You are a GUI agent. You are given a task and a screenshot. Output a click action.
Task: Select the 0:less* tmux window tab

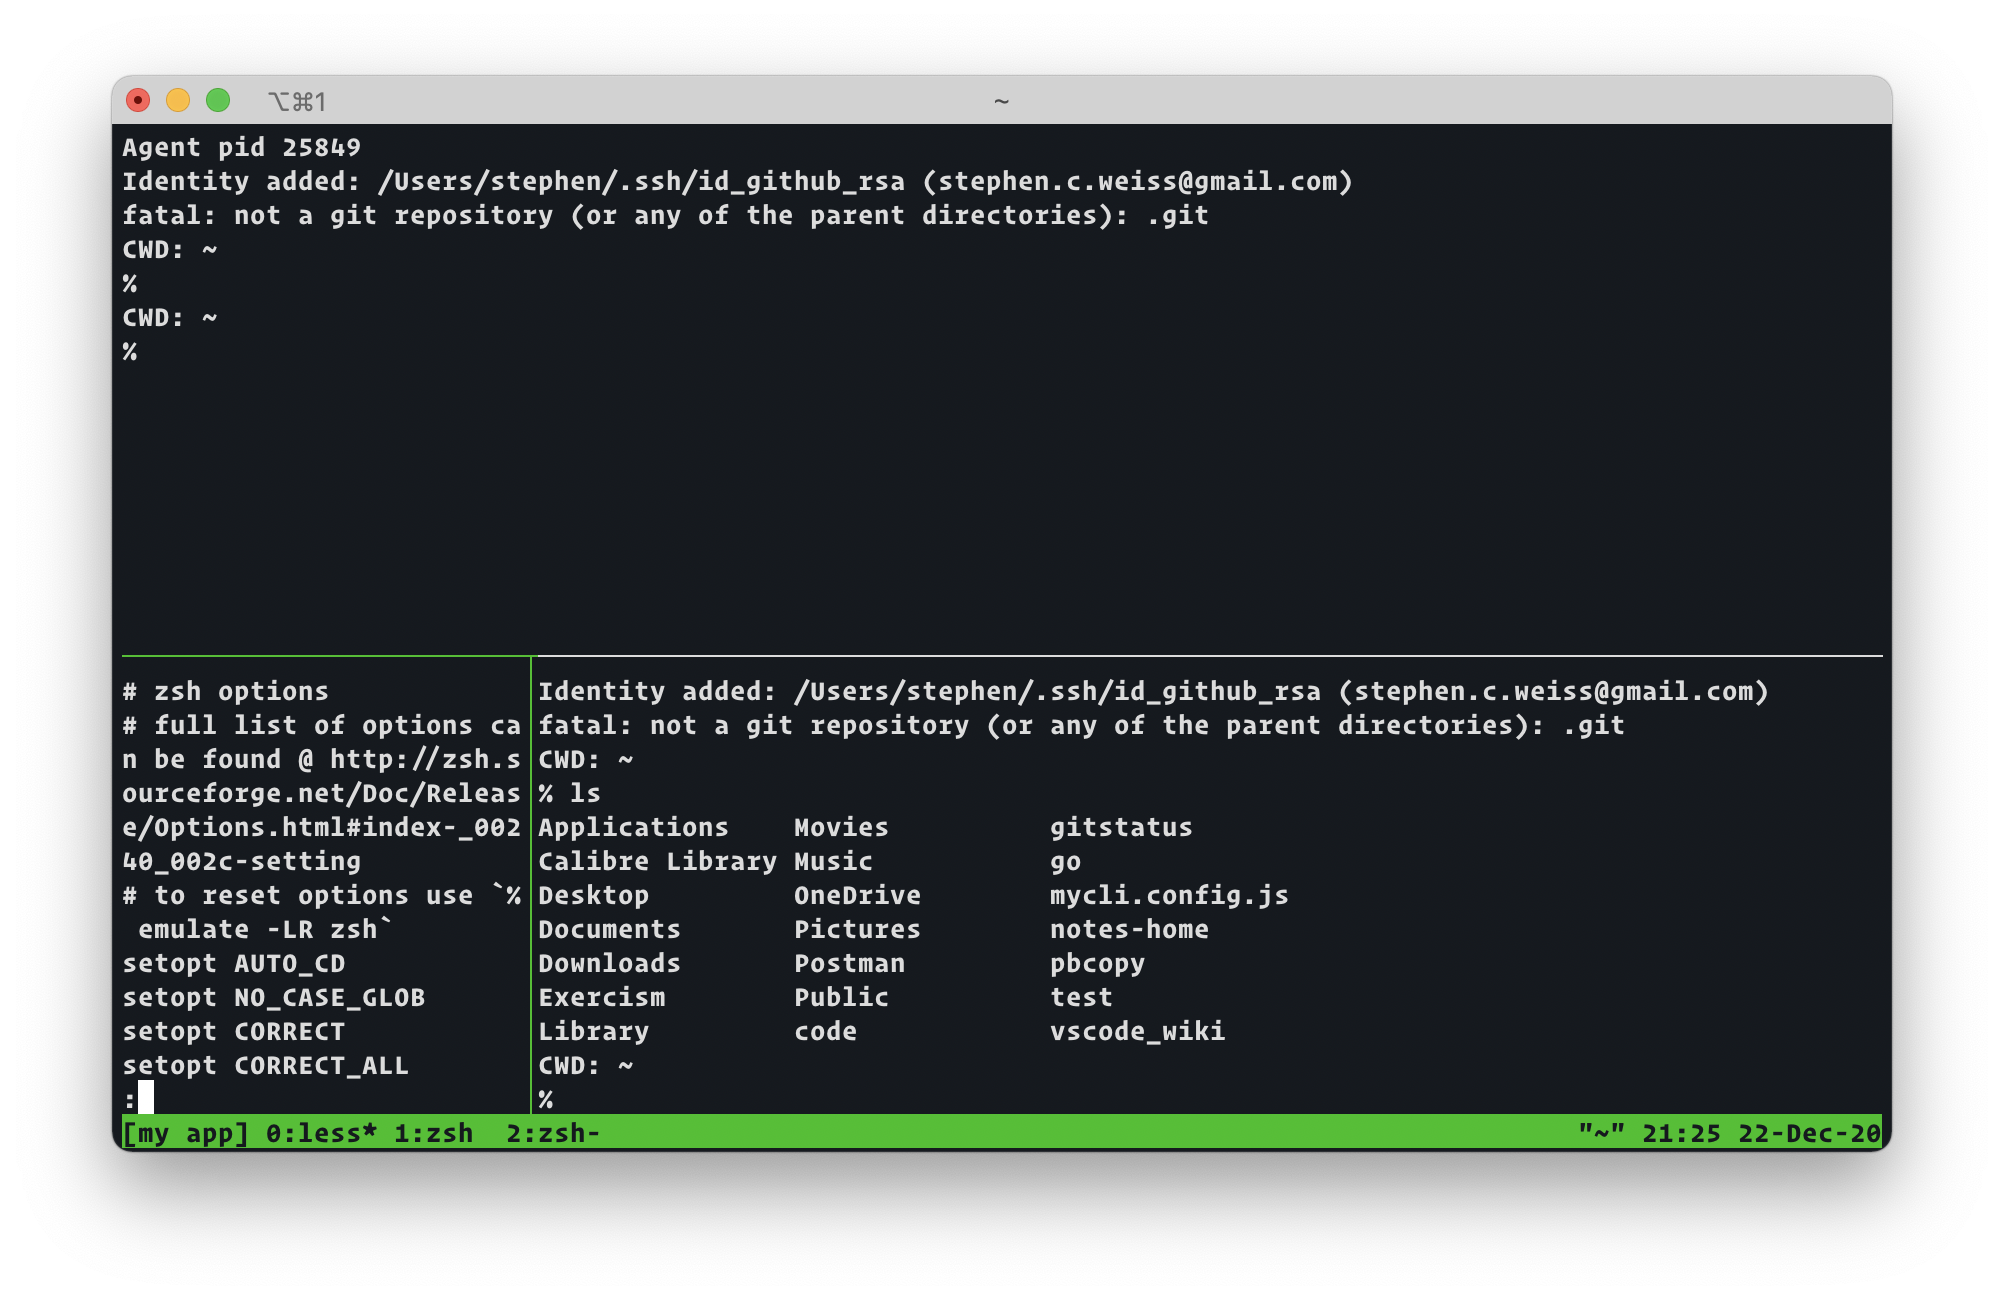[321, 1133]
